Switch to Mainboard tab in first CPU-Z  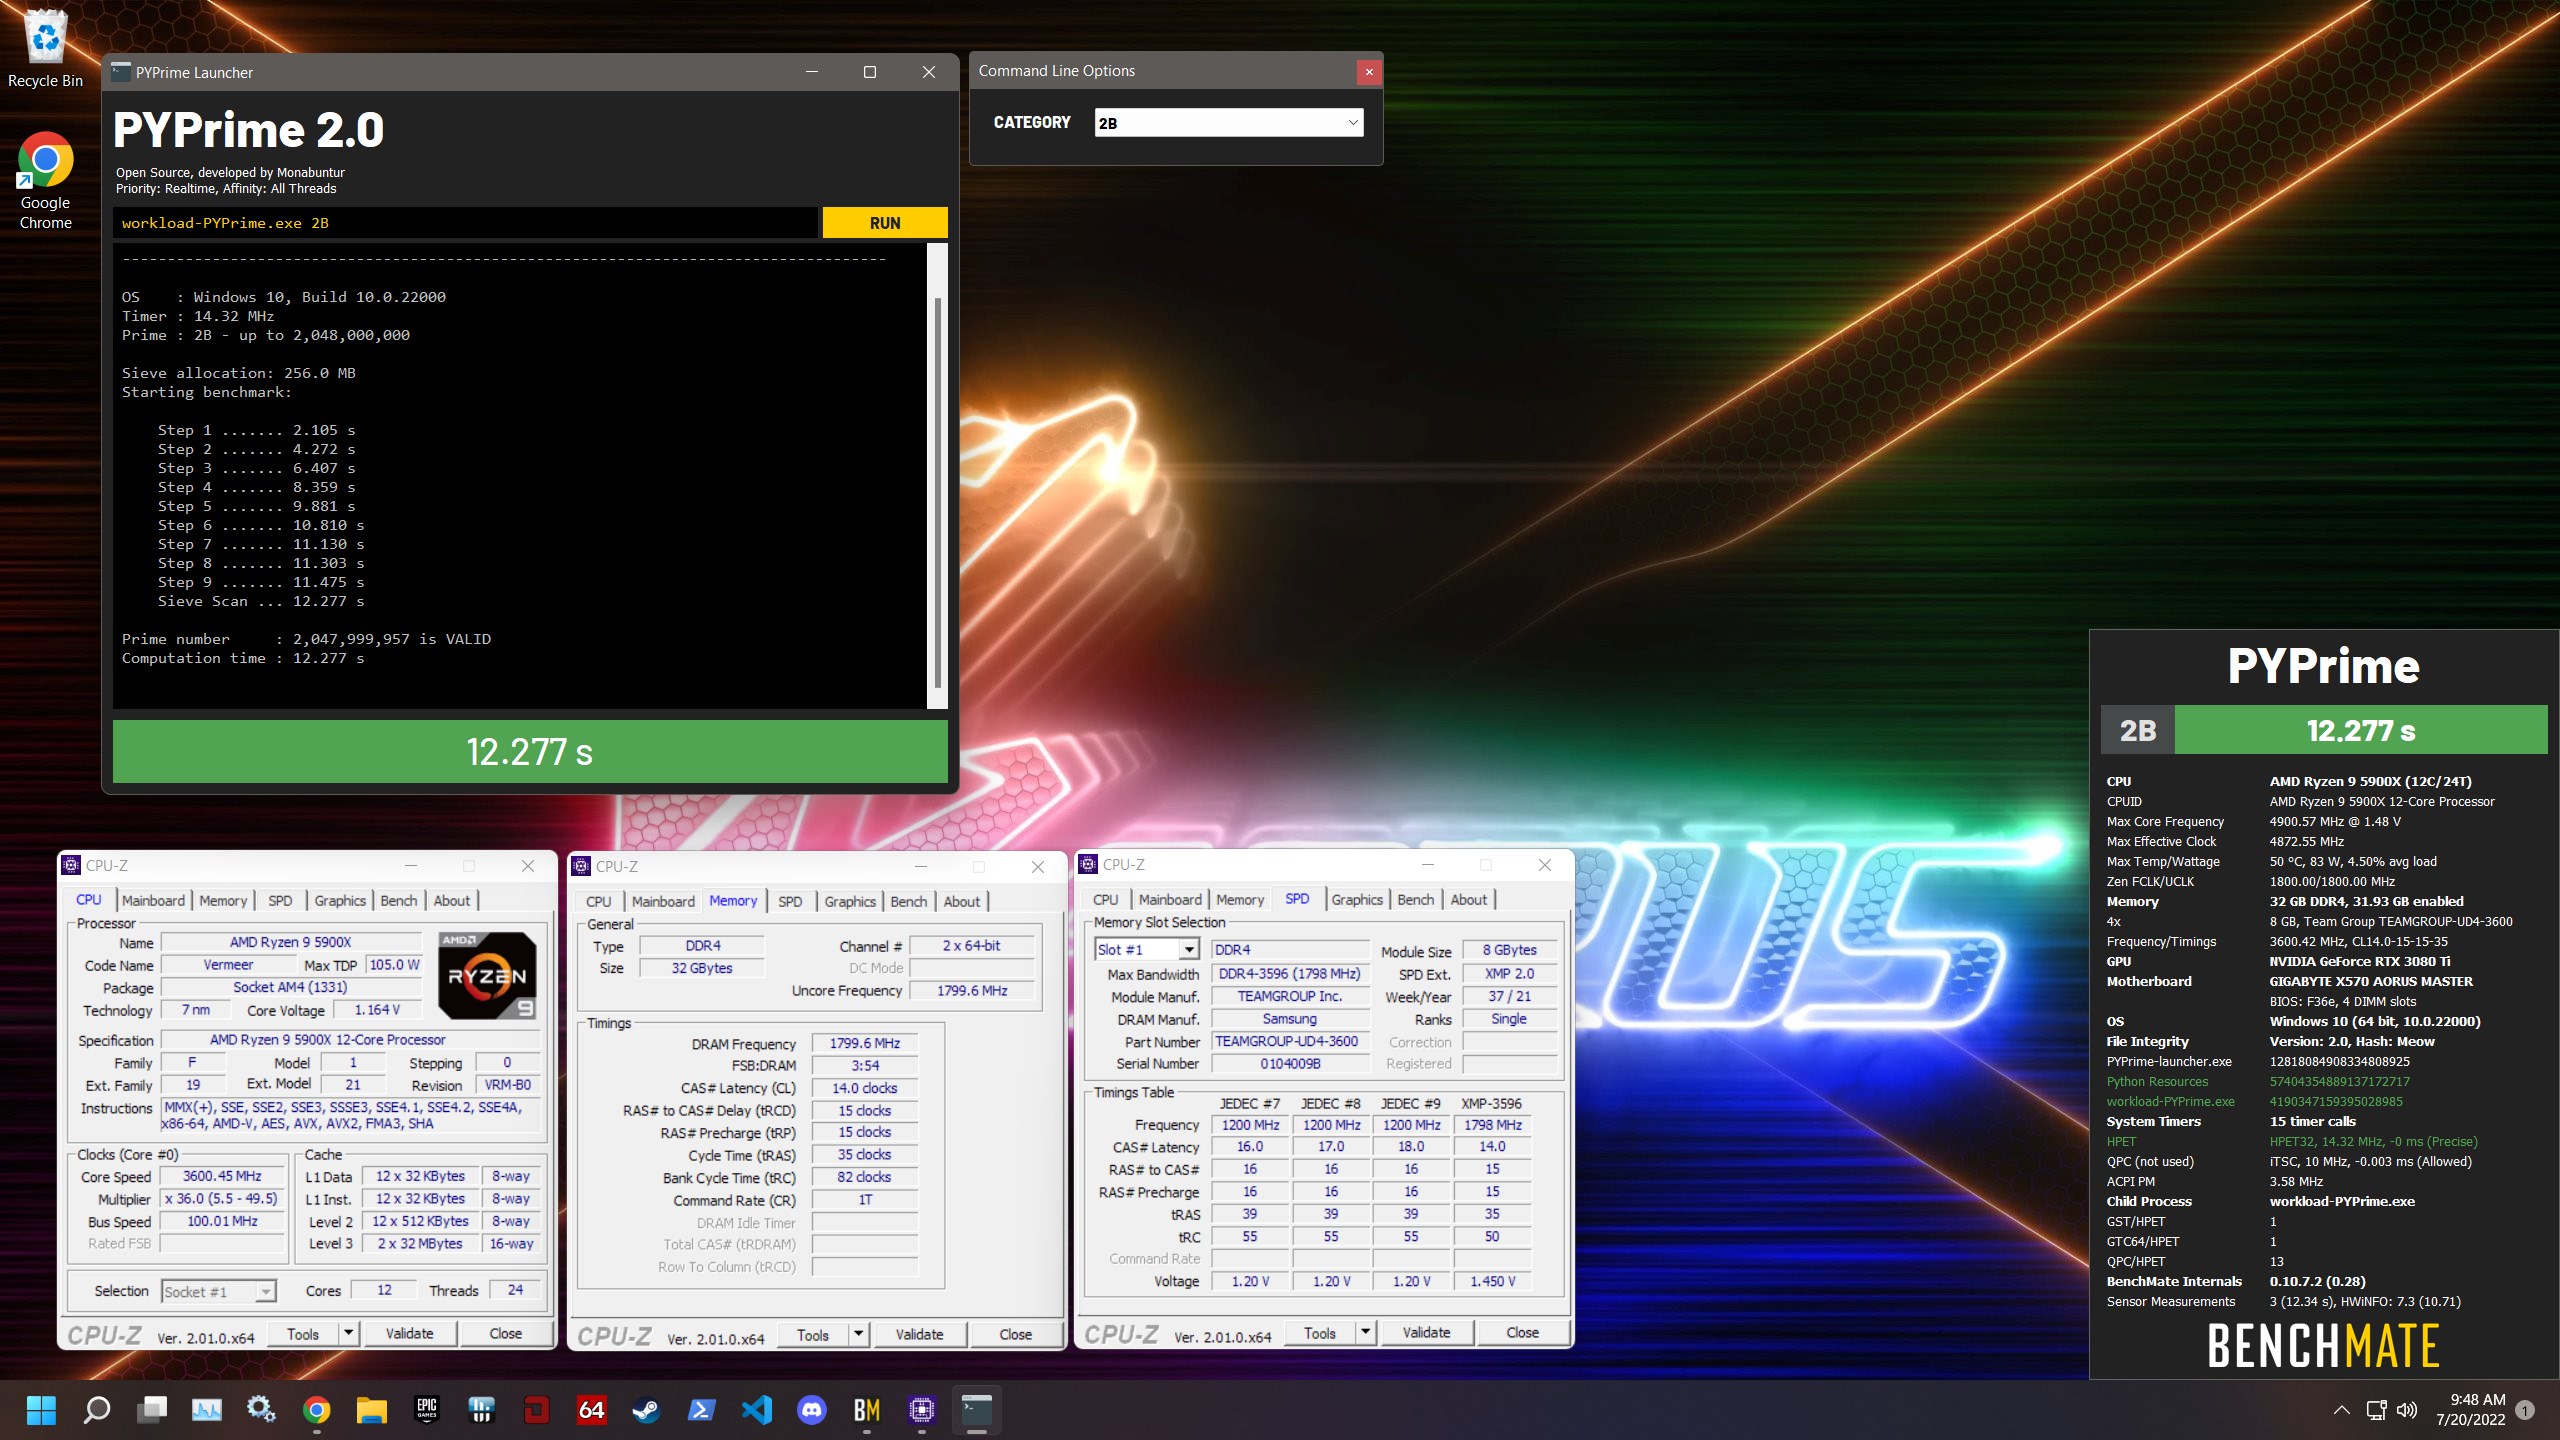pyautogui.click(x=153, y=900)
